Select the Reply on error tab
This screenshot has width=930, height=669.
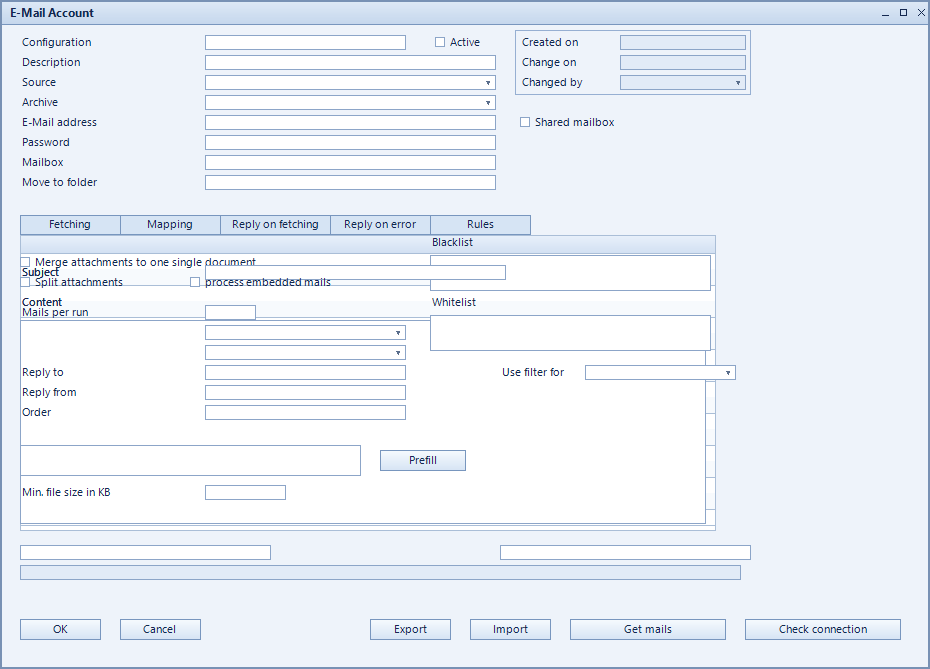pyautogui.click(x=380, y=225)
